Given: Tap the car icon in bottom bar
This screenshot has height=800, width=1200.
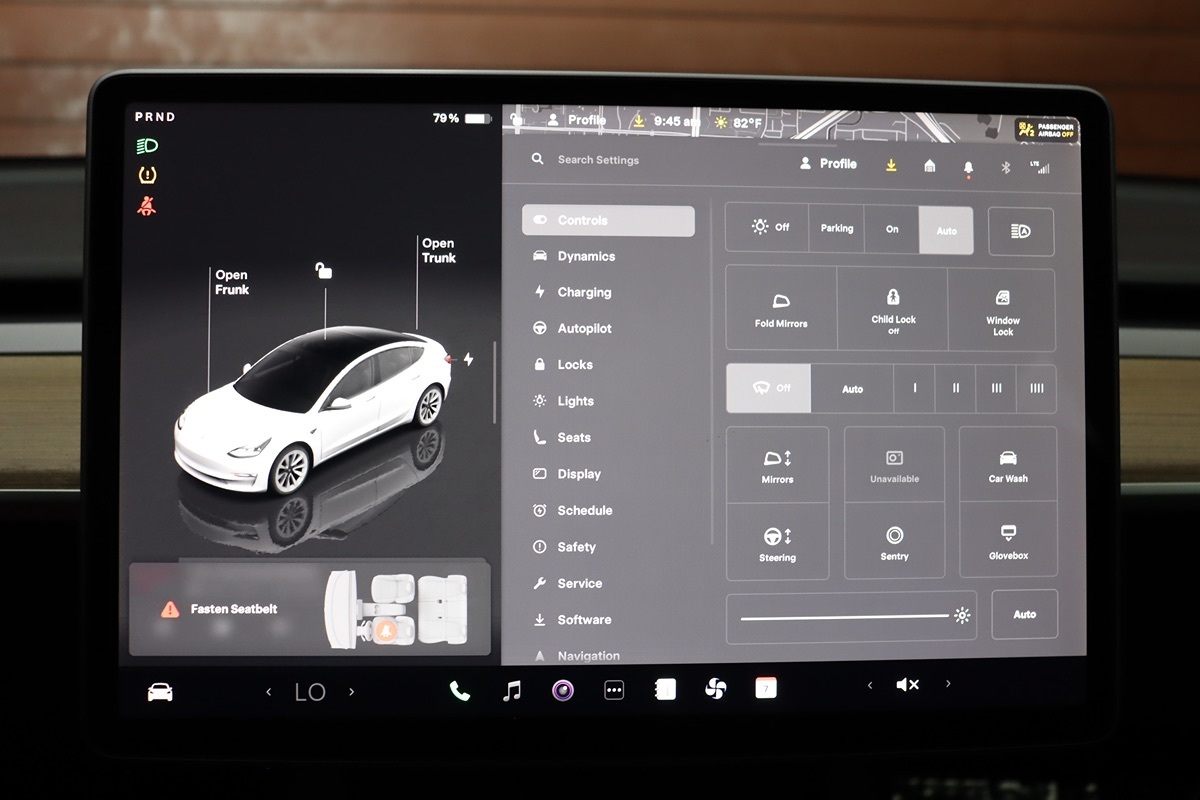Looking at the screenshot, I should (x=160, y=692).
